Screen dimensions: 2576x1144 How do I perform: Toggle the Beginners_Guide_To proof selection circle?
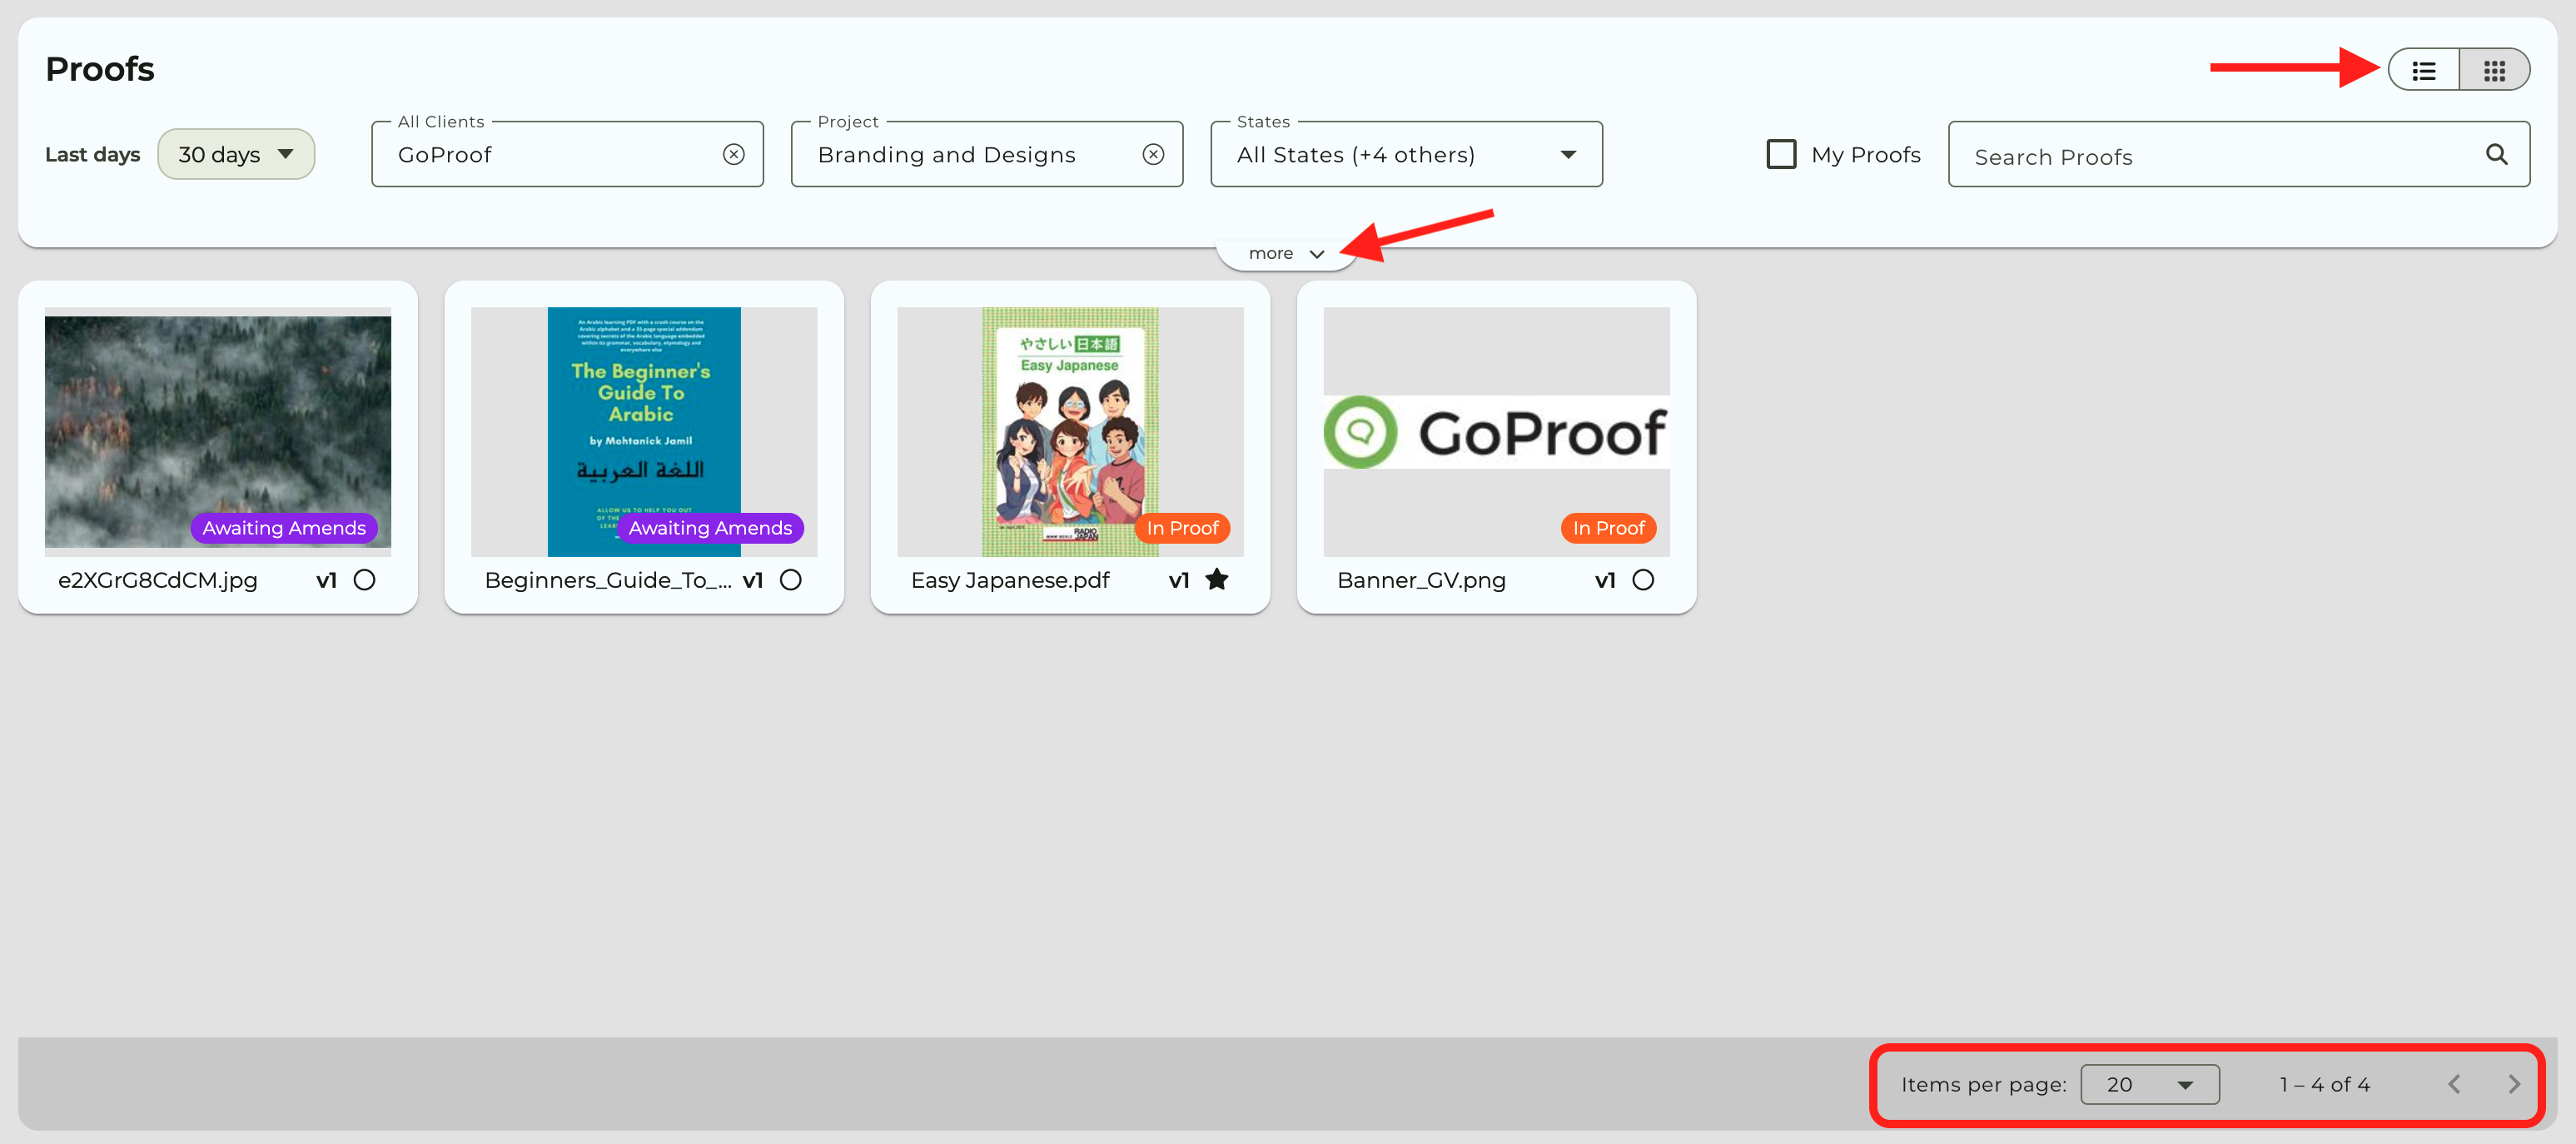coord(790,580)
